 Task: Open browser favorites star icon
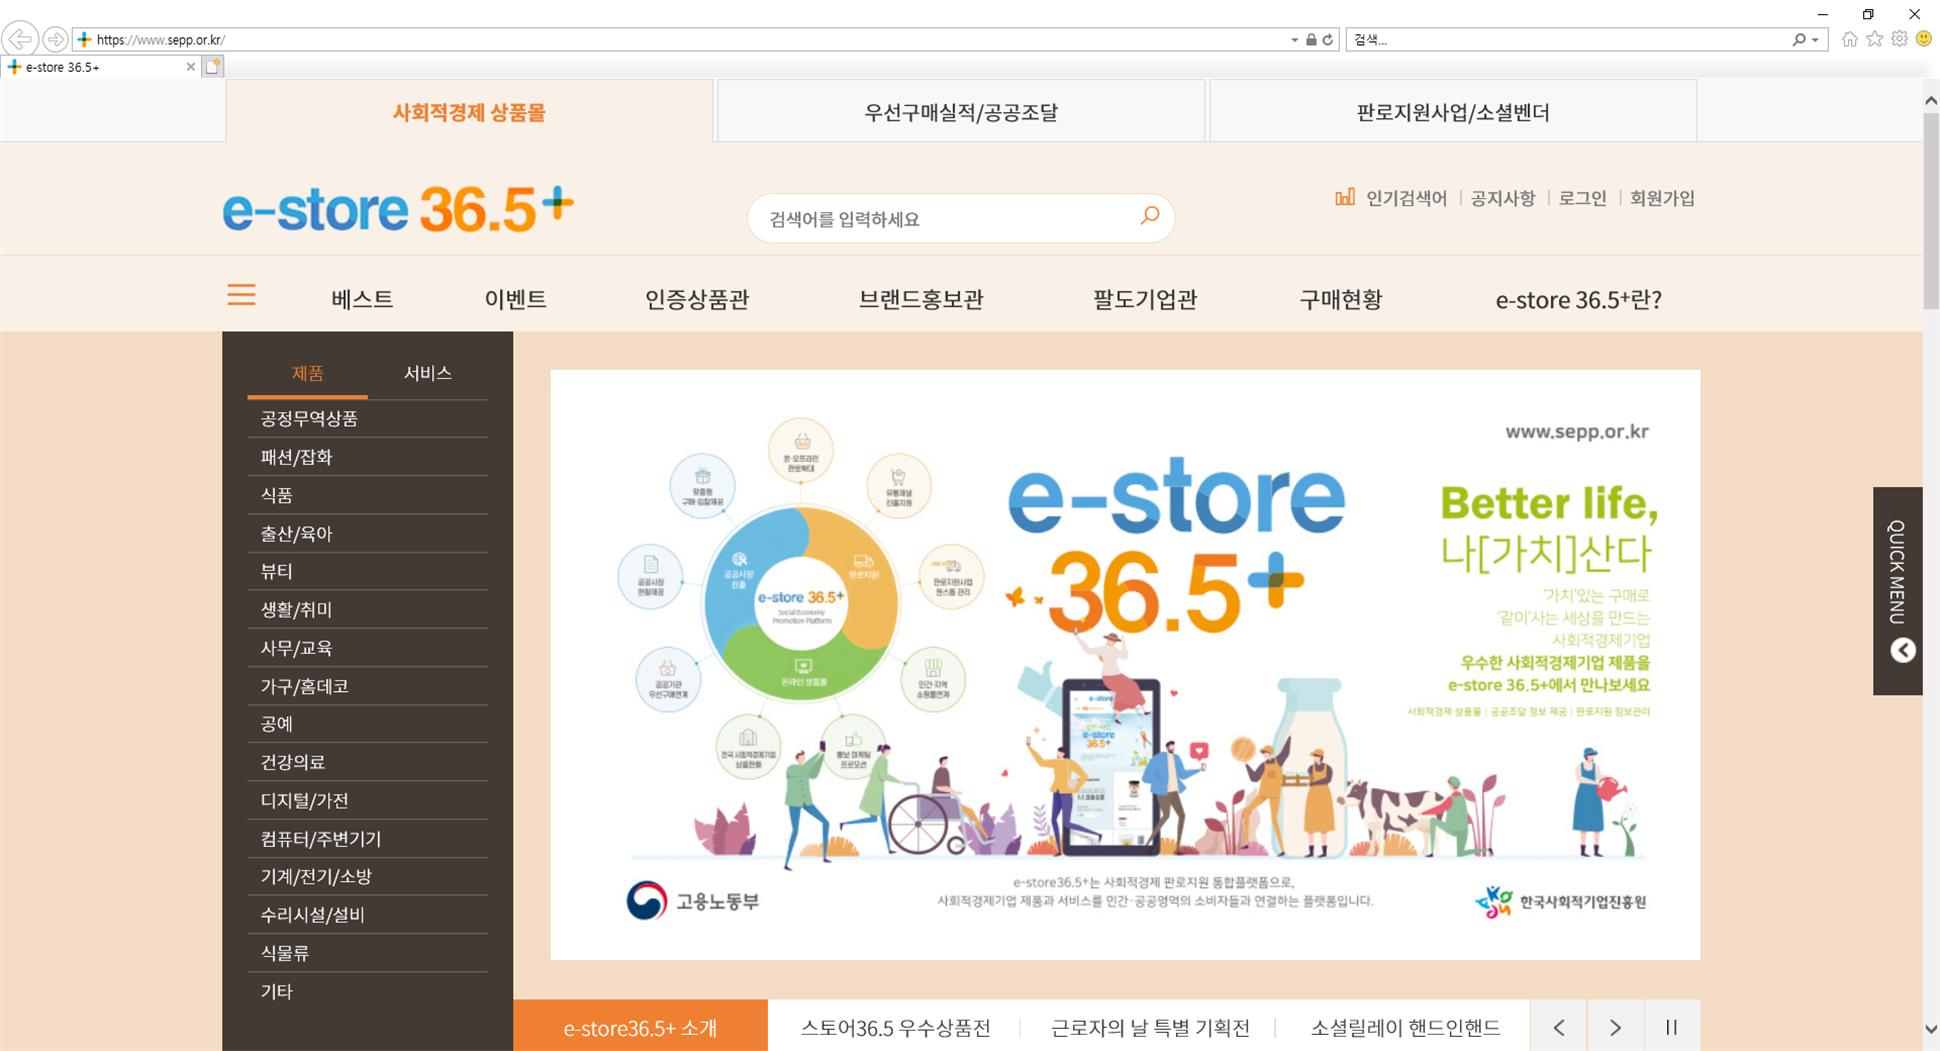click(x=1874, y=39)
